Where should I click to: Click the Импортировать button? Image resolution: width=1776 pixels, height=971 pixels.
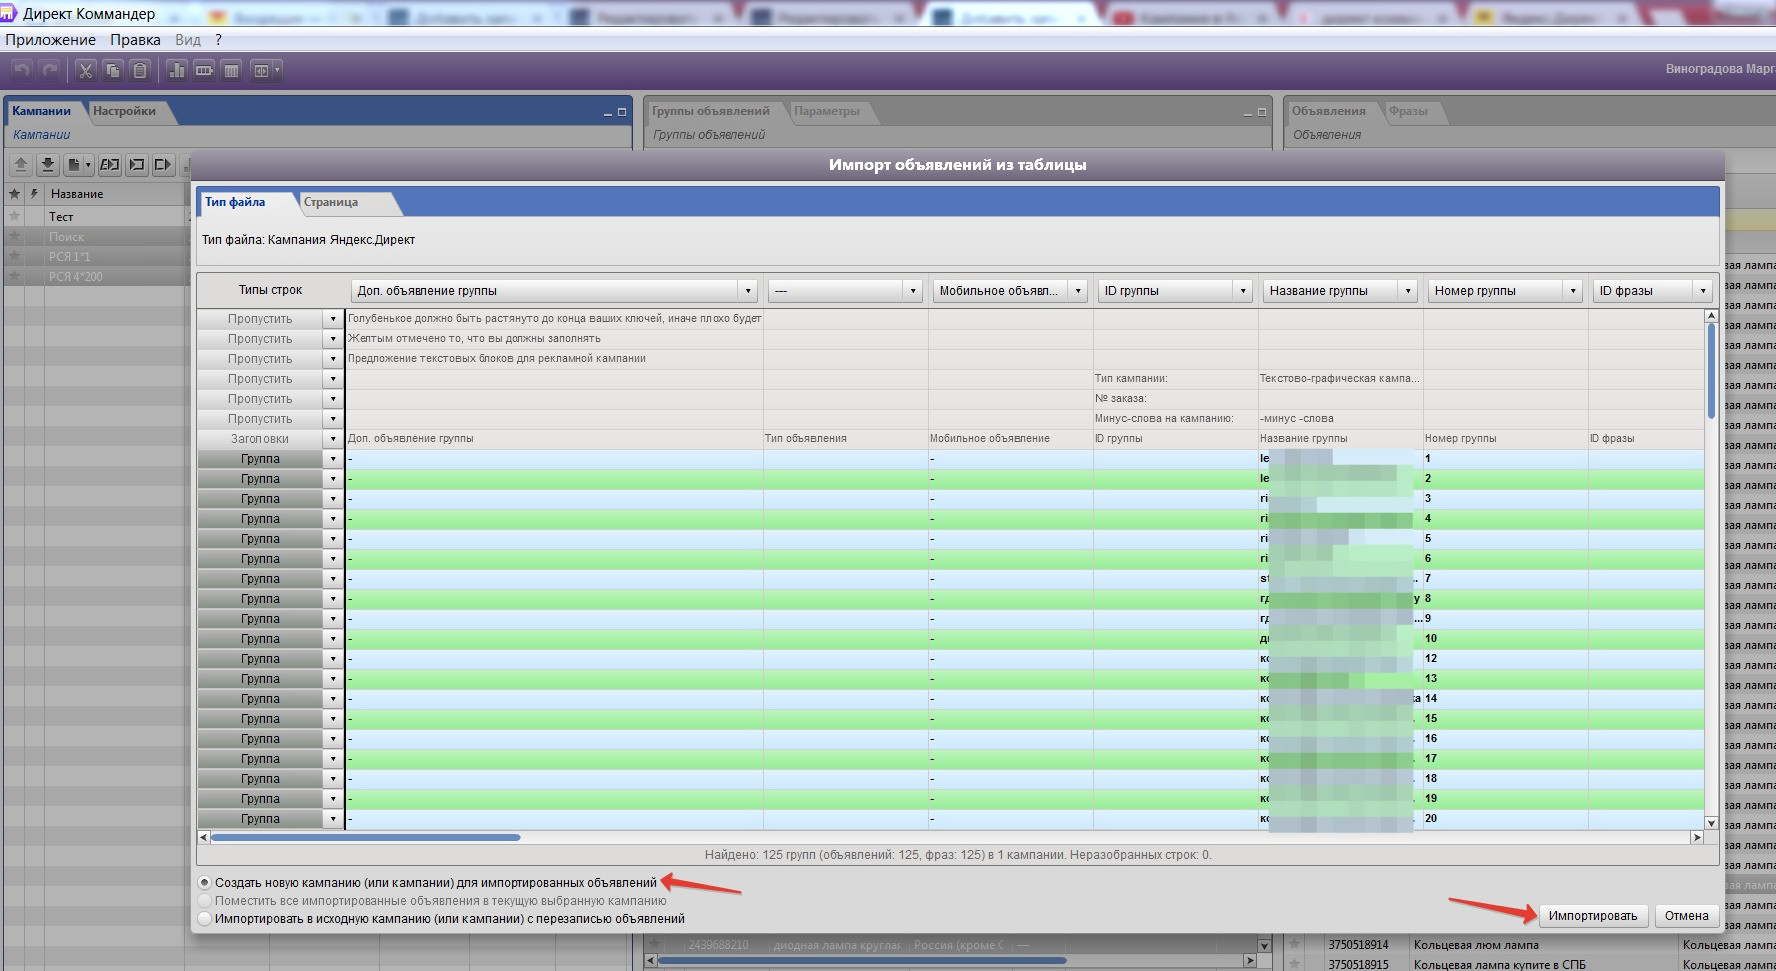point(1593,916)
